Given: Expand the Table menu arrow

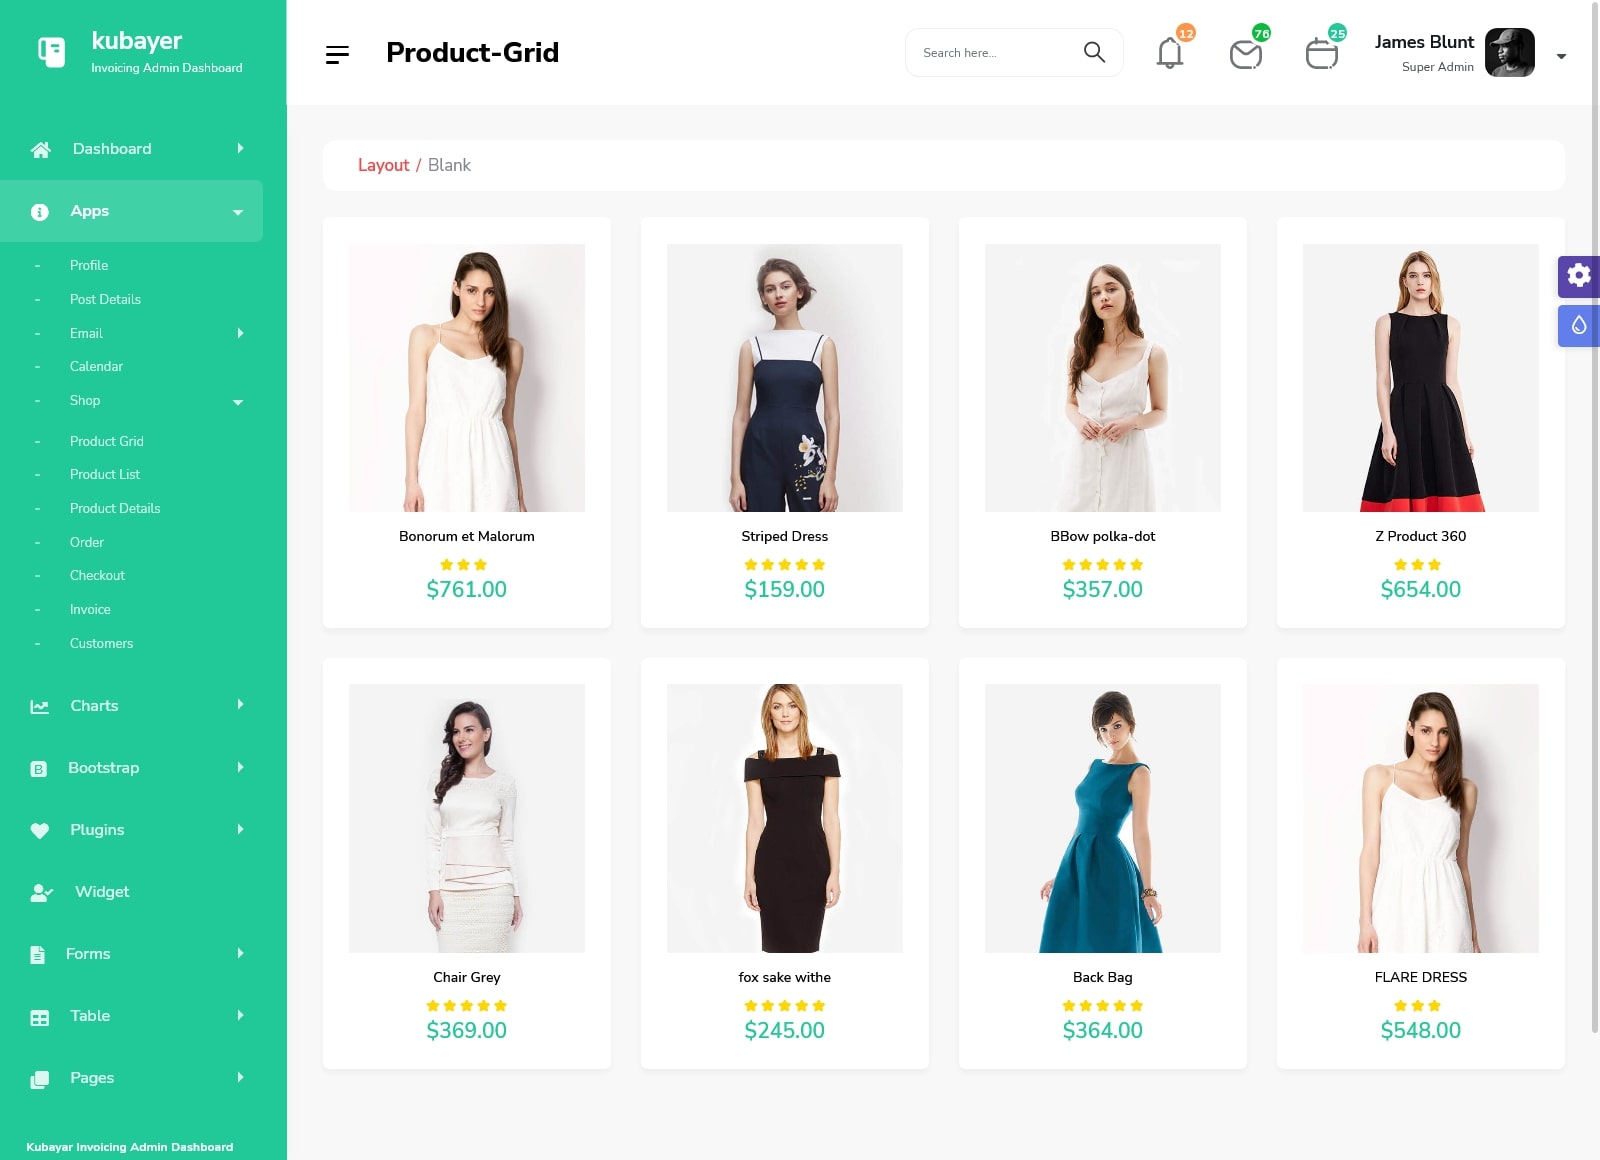Looking at the screenshot, I should (240, 1015).
